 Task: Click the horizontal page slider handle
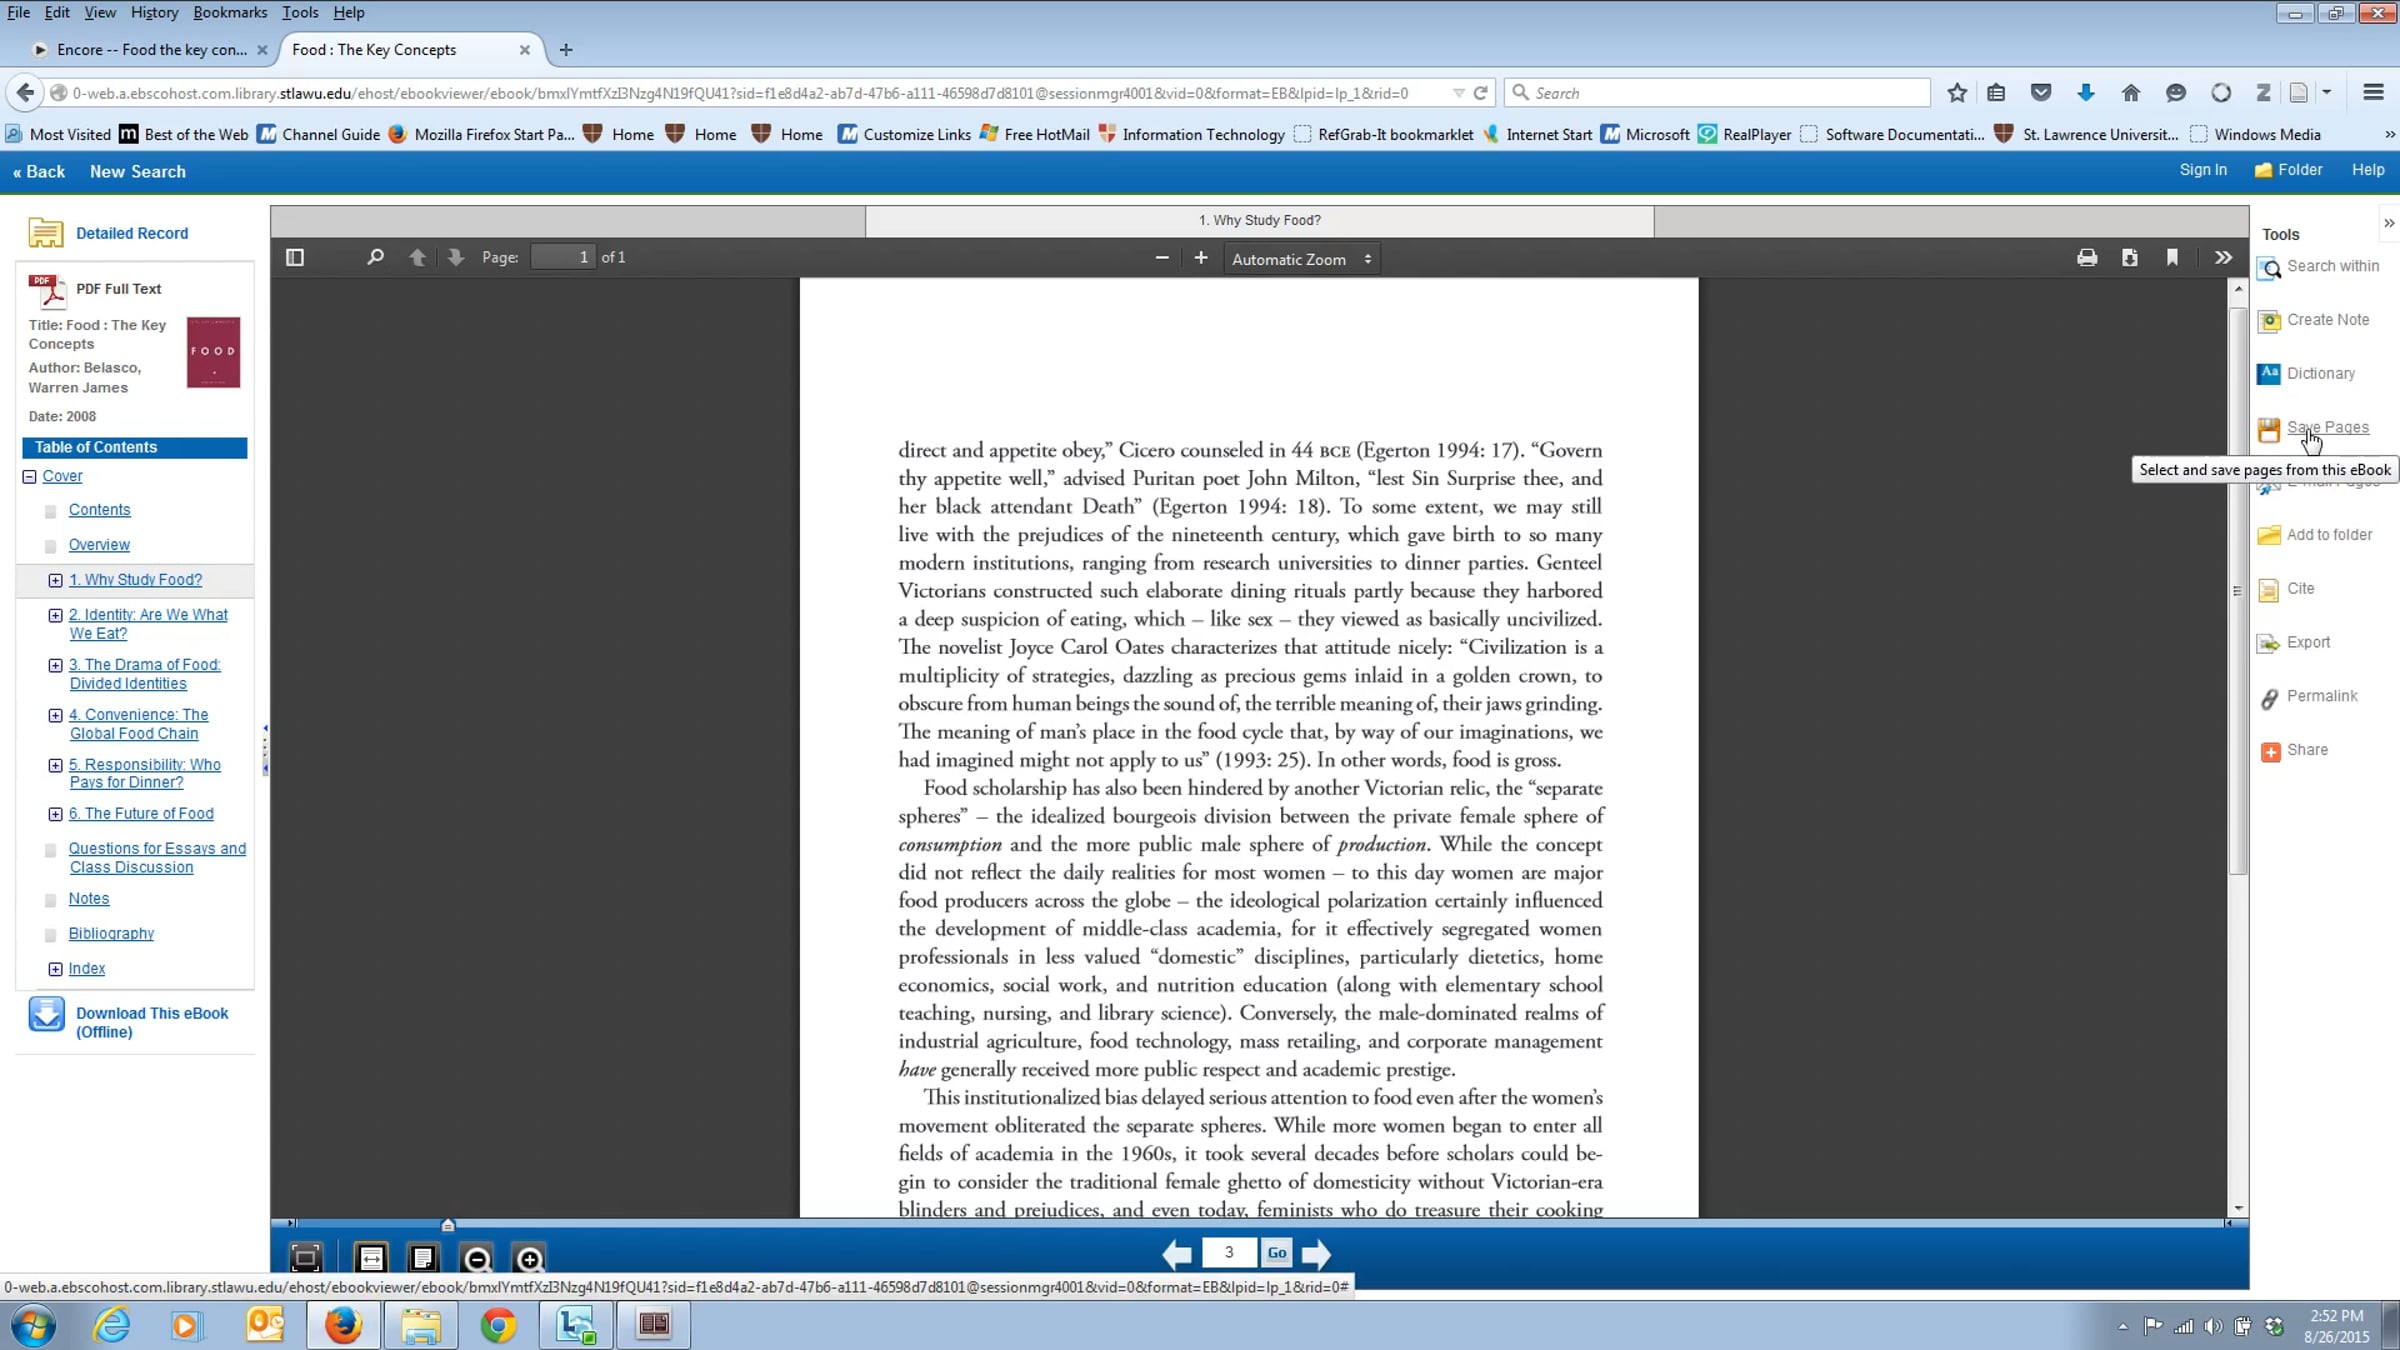448,1225
